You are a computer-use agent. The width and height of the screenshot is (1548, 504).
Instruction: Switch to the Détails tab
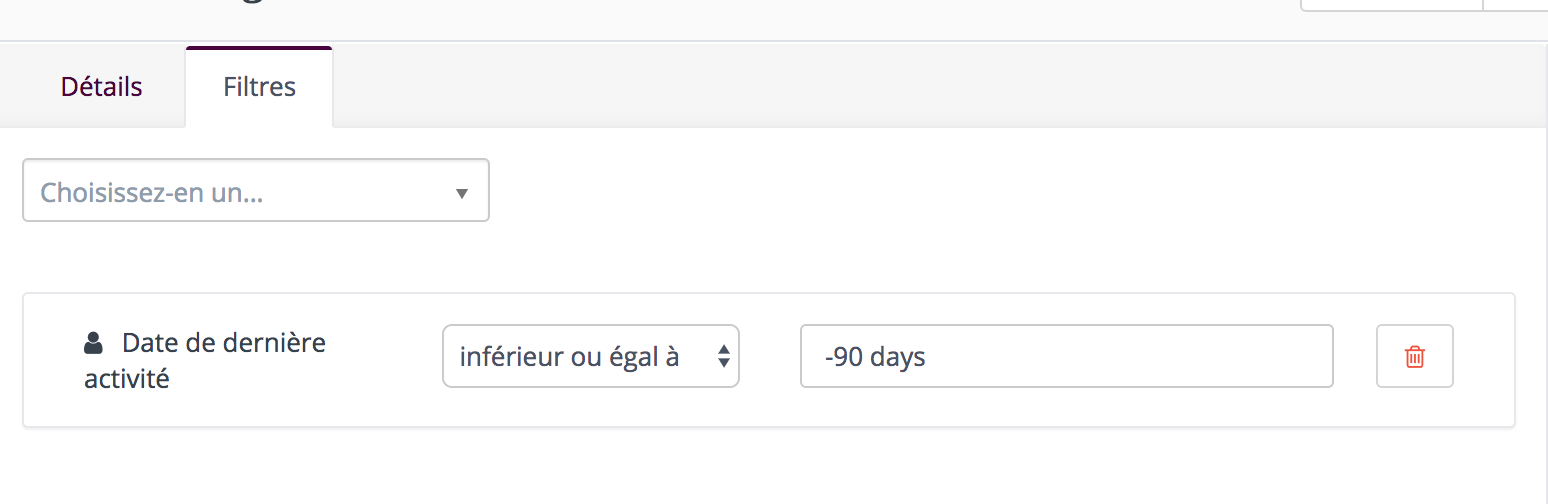tap(102, 87)
